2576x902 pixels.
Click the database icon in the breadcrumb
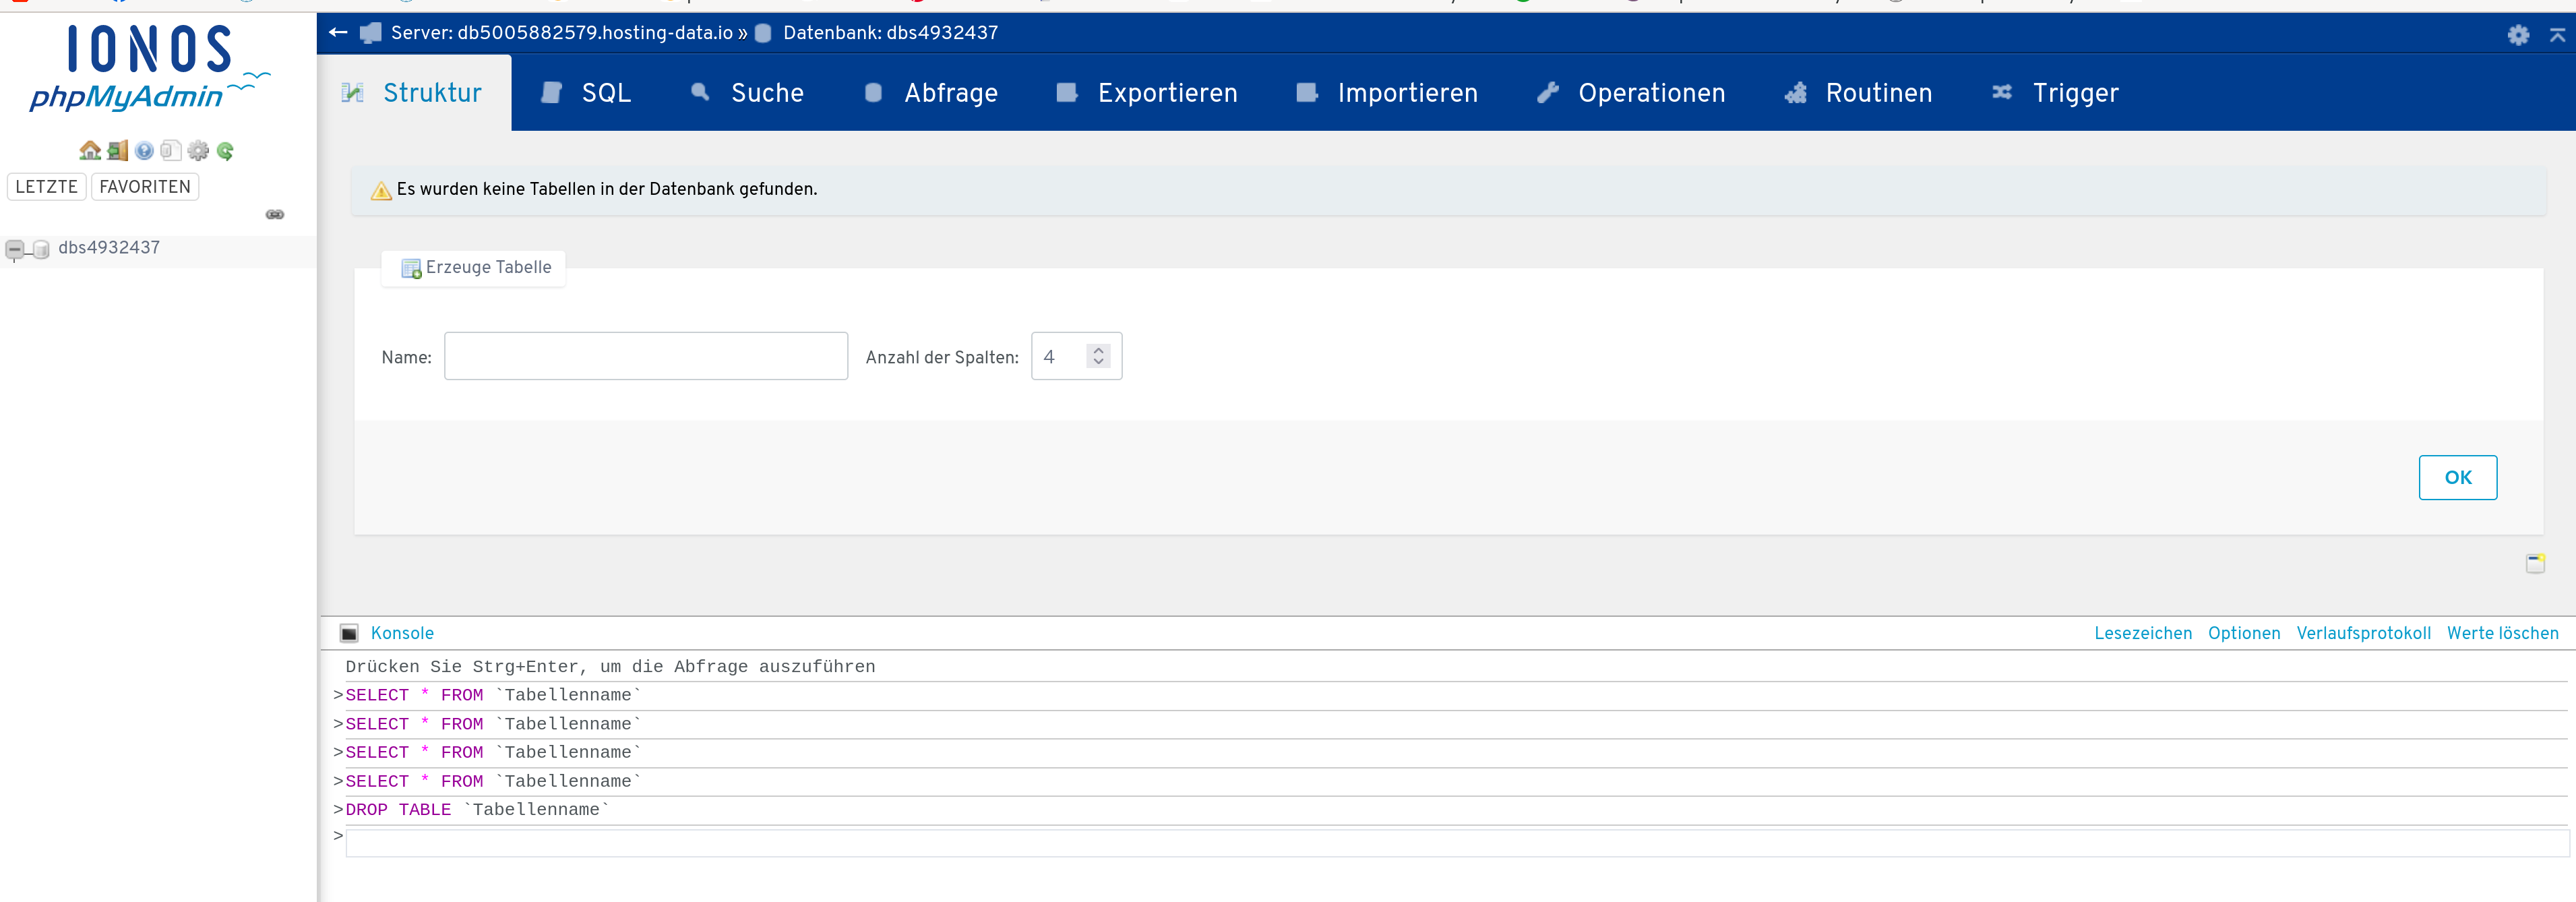click(763, 33)
